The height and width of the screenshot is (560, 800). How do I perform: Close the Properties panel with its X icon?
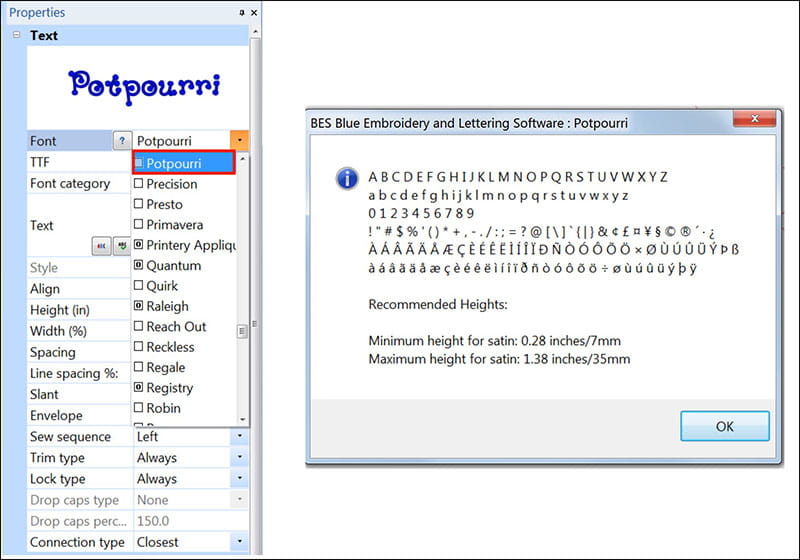click(x=253, y=13)
